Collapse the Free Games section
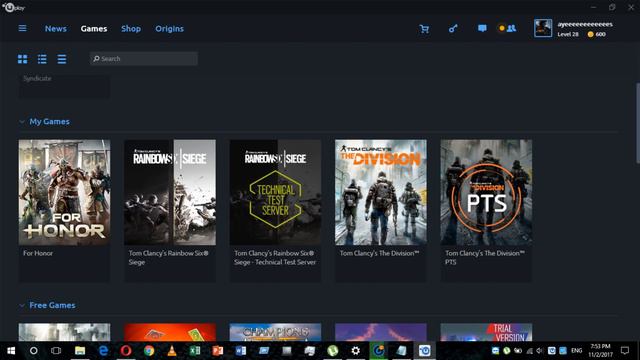This screenshot has width=640, height=360. click(x=22, y=305)
